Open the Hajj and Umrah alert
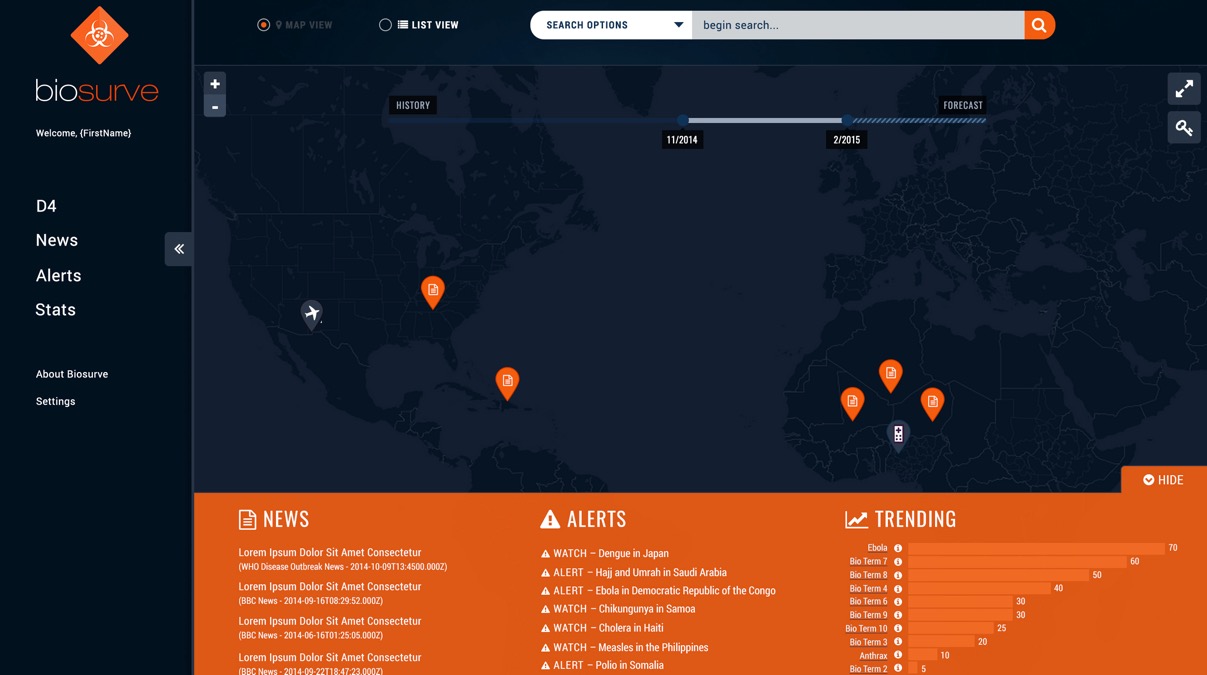This screenshot has width=1207, height=675. coord(634,573)
